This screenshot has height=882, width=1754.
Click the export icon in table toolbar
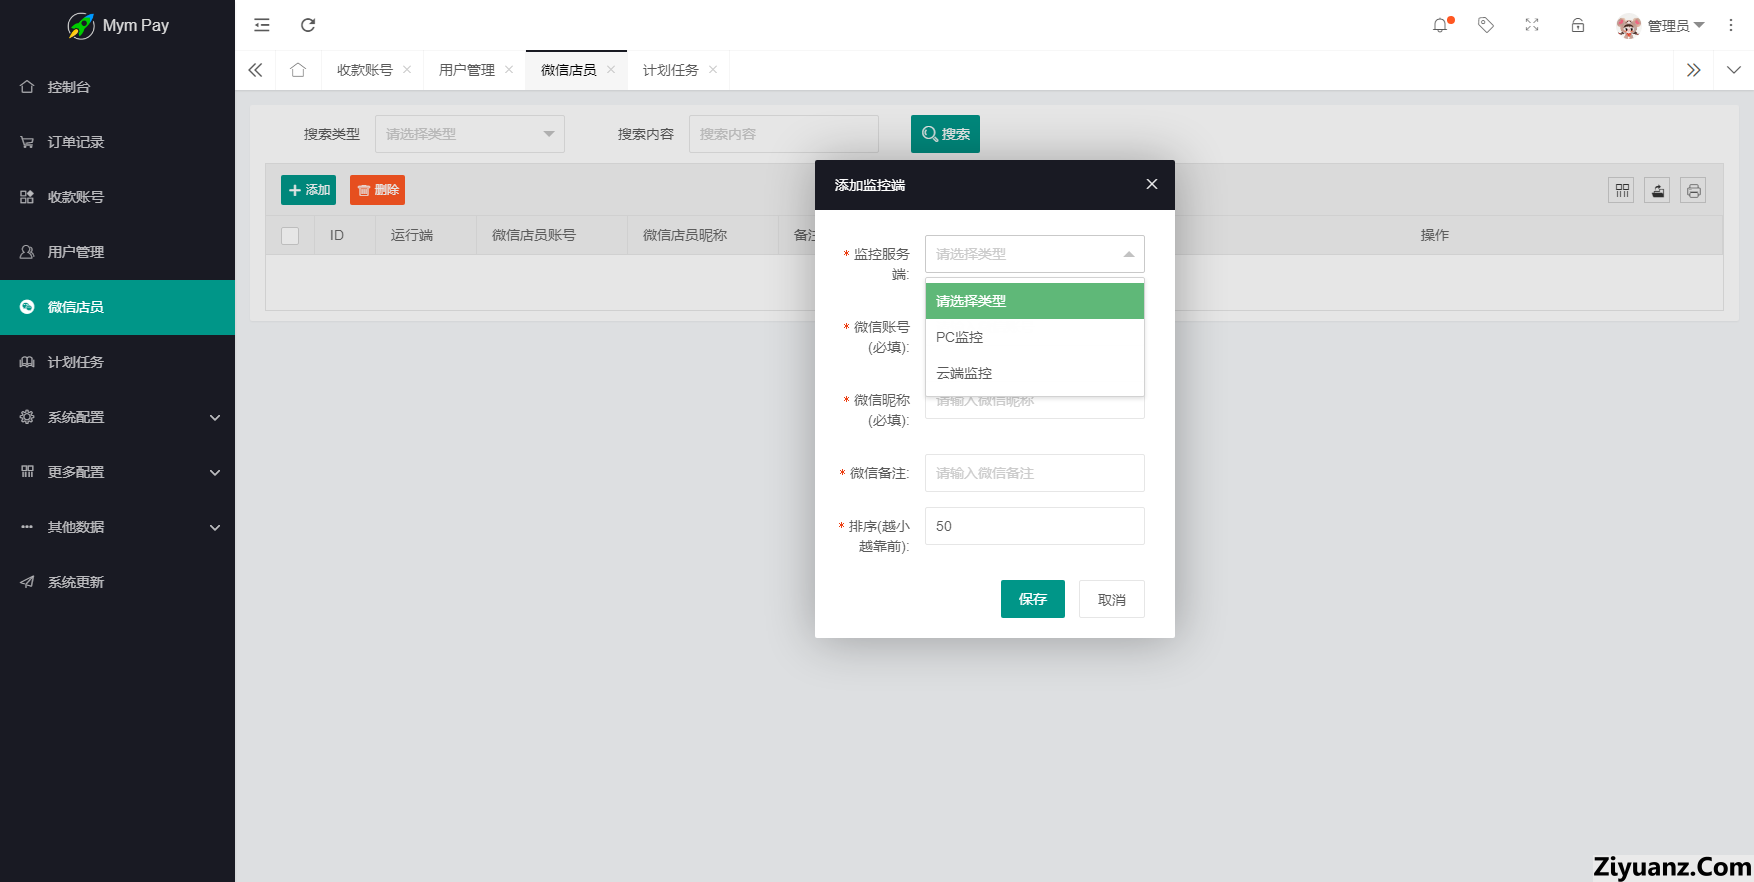[1658, 190]
